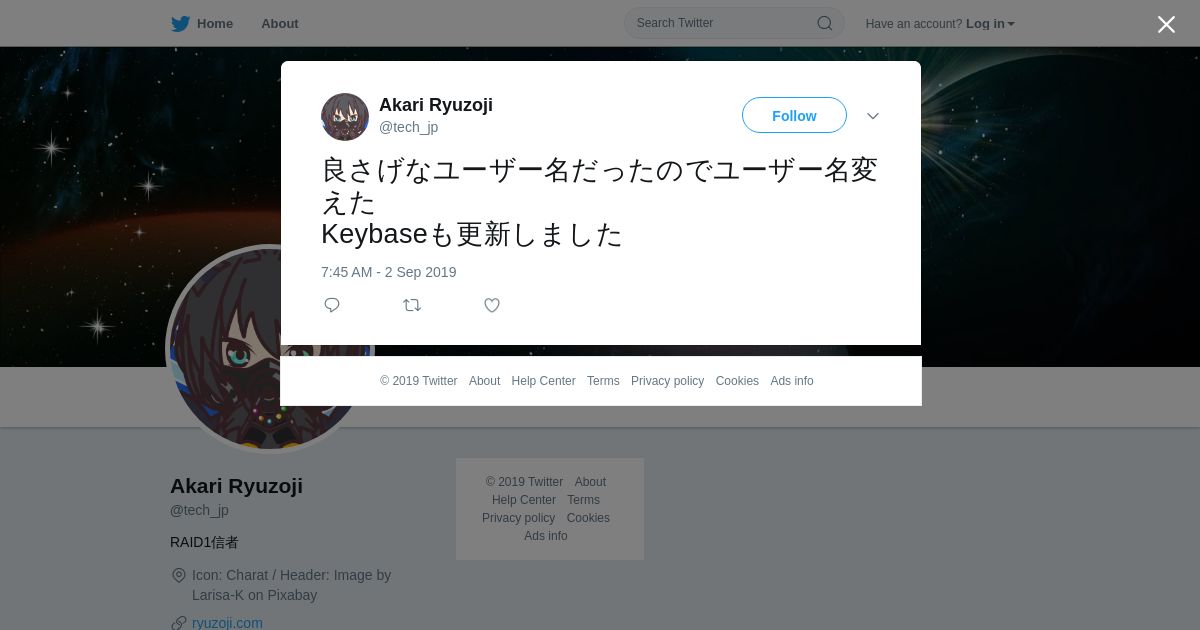Follow Akari Ryuzoji
Viewport: 1200px width, 630px height.
[x=794, y=116]
